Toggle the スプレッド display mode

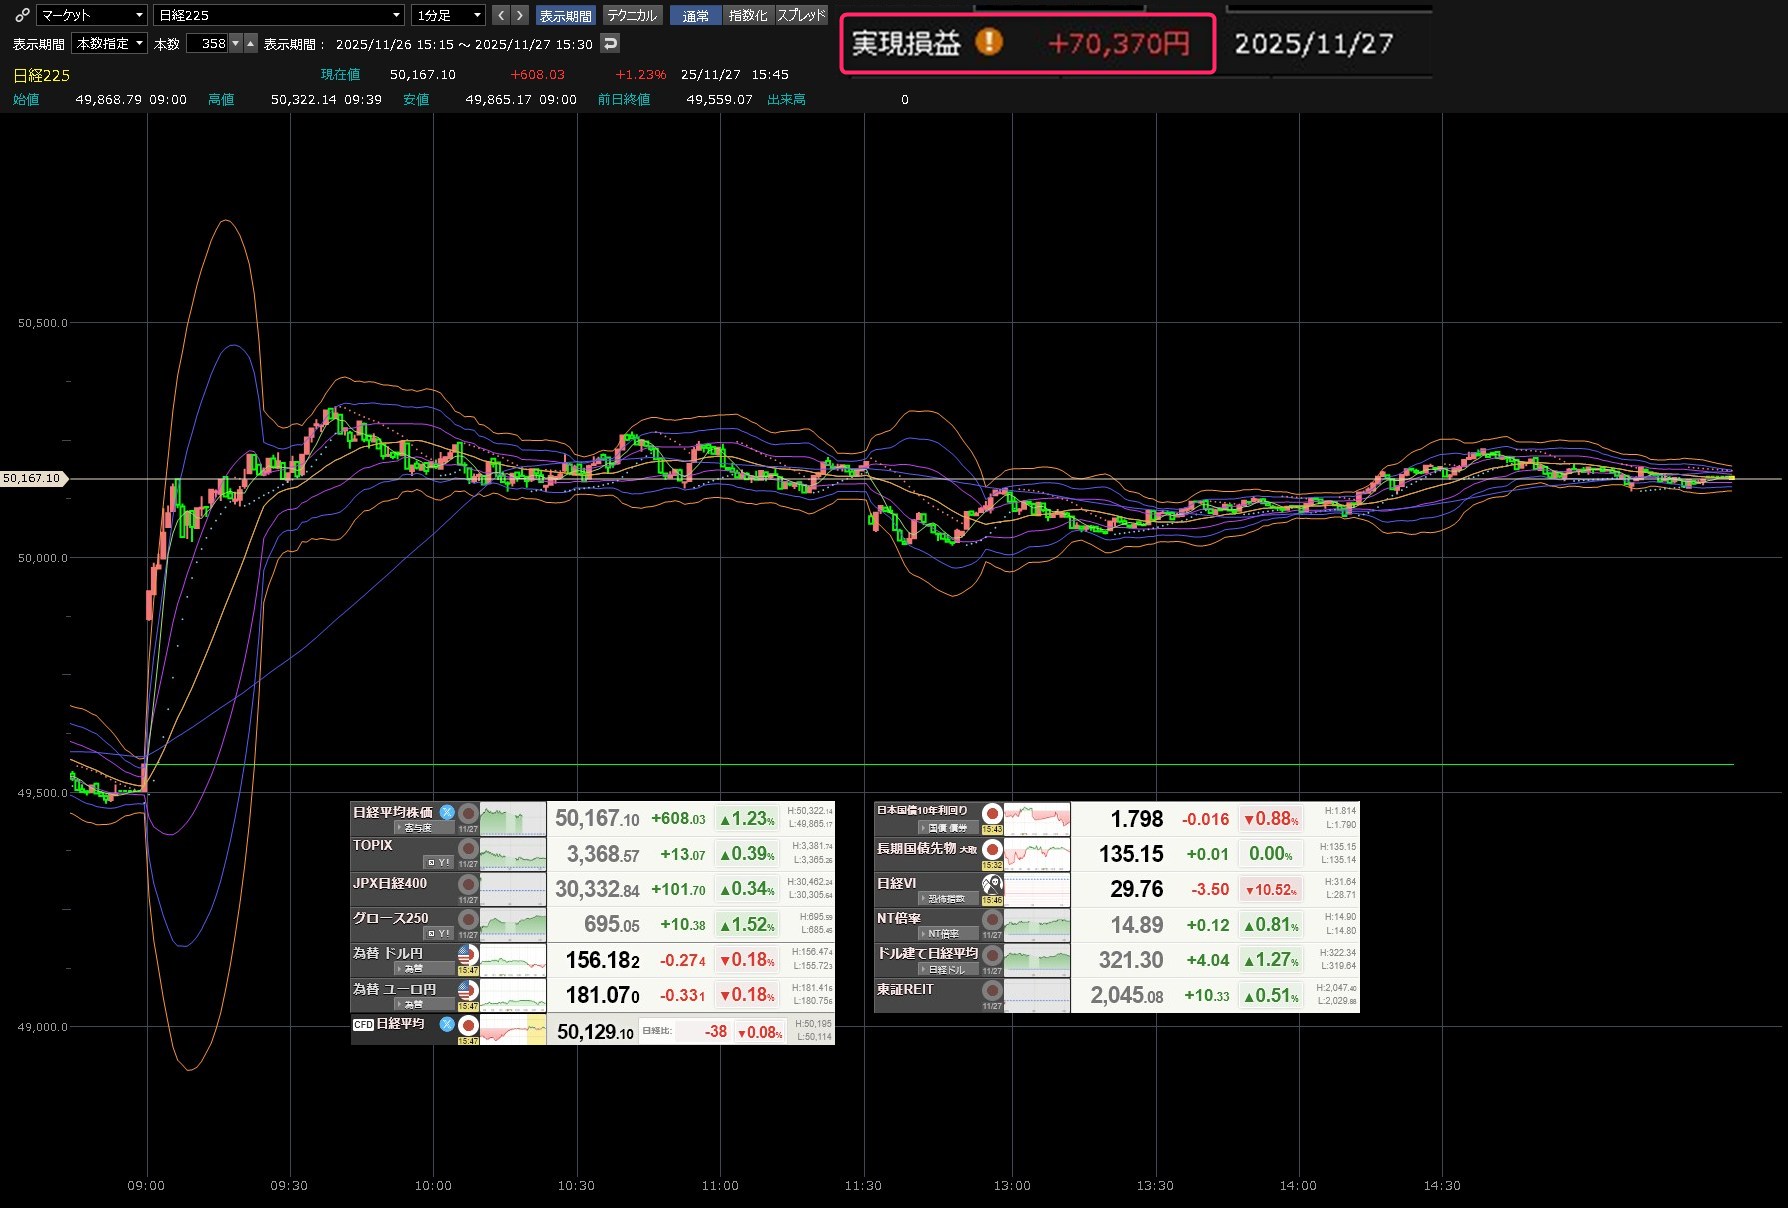pyautogui.click(x=802, y=15)
